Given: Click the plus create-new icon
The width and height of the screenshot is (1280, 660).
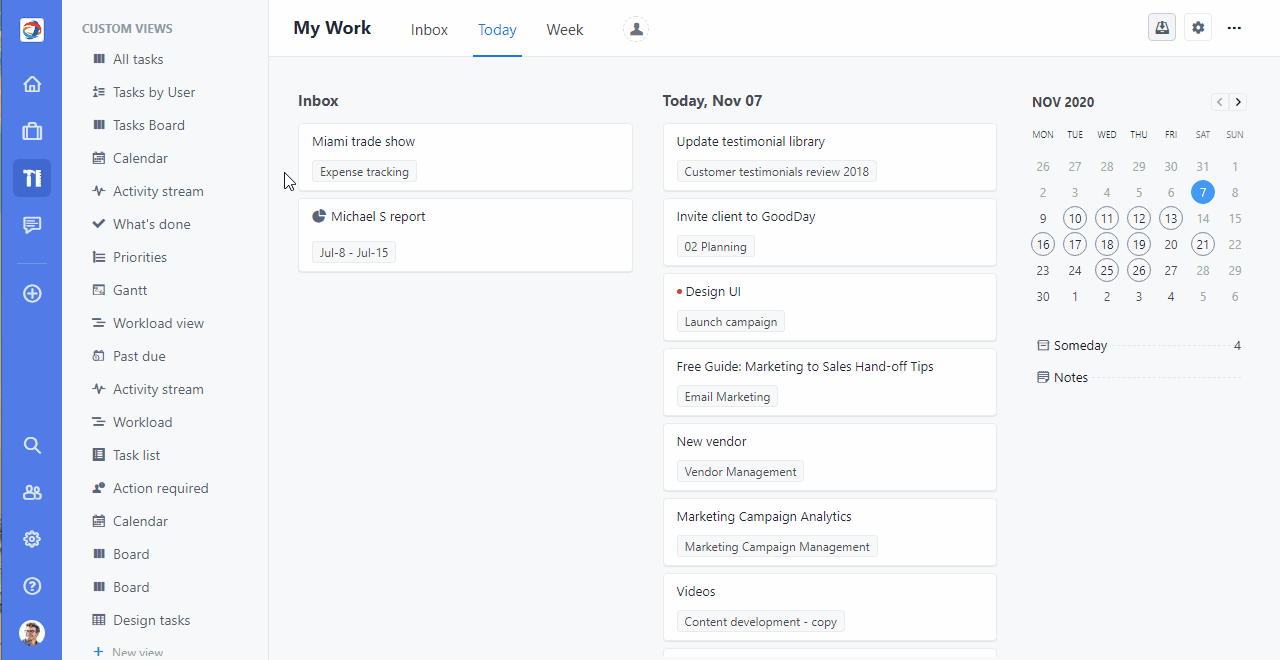Looking at the screenshot, I should [32, 294].
